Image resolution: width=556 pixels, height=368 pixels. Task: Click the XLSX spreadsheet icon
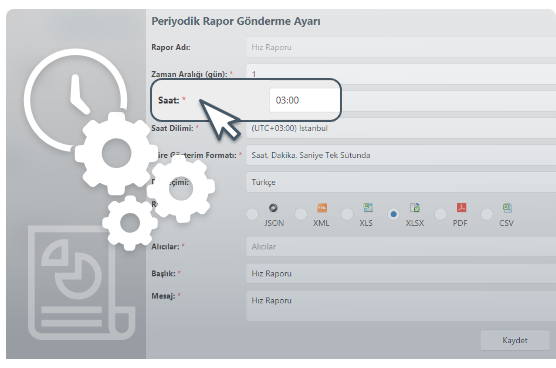pos(415,207)
